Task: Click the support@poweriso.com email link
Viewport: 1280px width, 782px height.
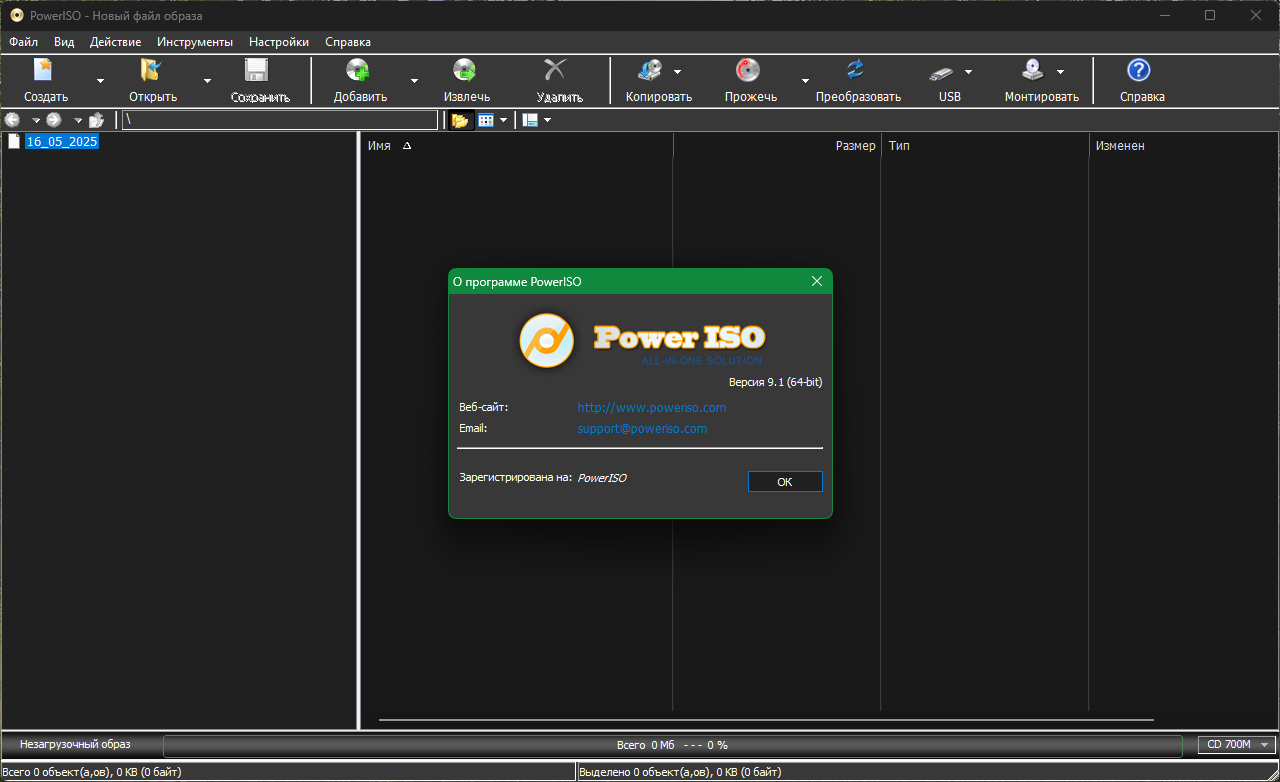Action: [642, 428]
